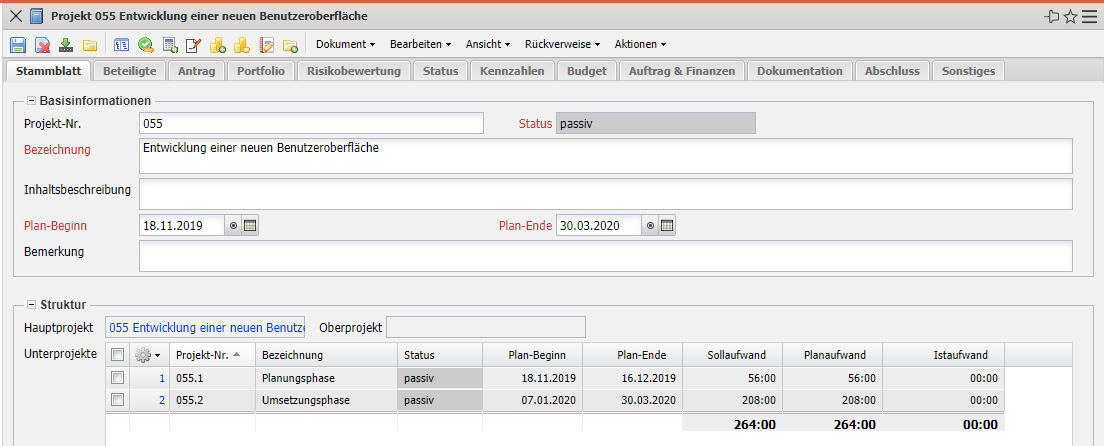
Task: Close the project tab with the X
Action: [x=15, y=16]
